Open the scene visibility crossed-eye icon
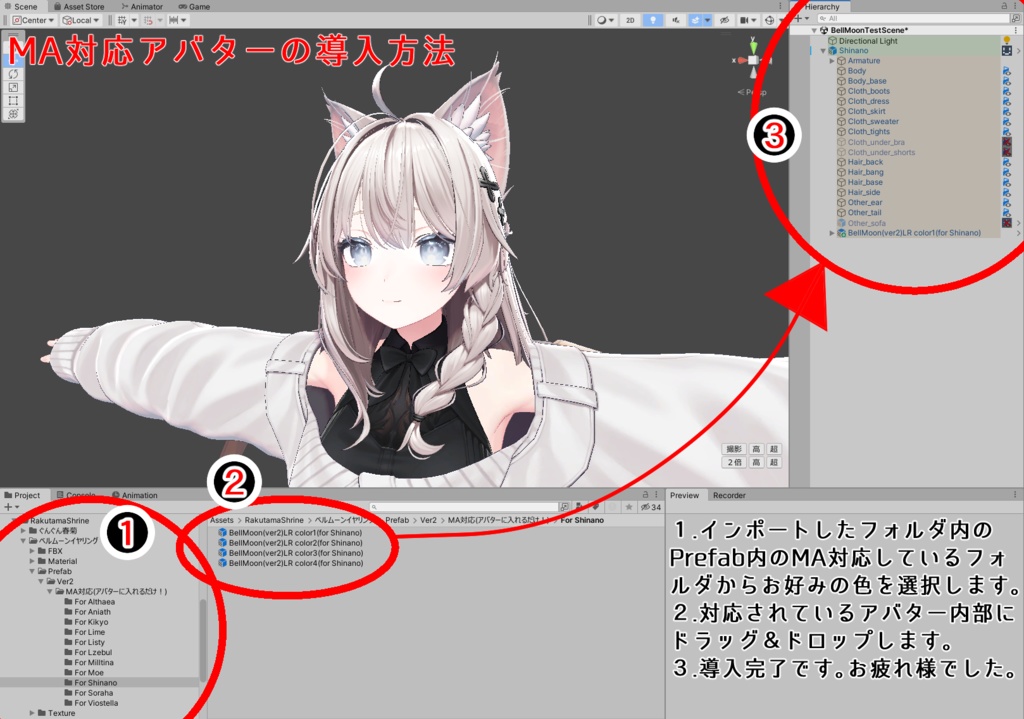The width and height of the screenshot is (1024, 719). (726, 21)
